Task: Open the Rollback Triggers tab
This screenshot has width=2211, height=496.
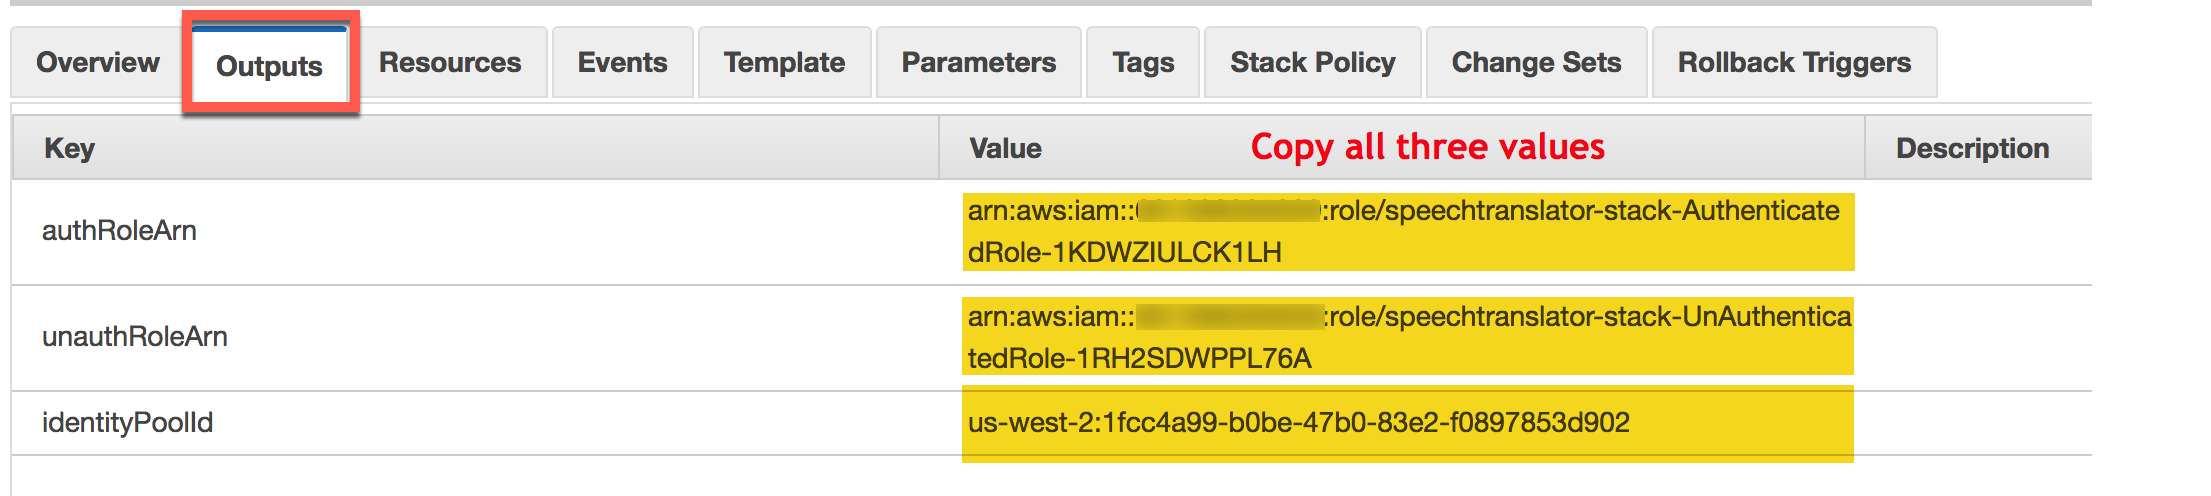Action: [x=1794, y=62]
